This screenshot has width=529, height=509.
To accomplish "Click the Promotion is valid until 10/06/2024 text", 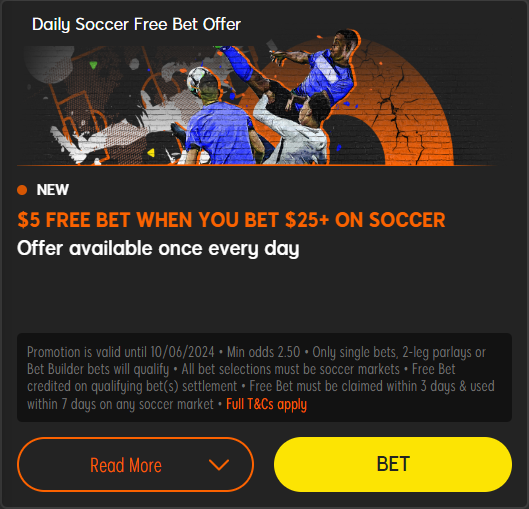I will click(120, 352).
